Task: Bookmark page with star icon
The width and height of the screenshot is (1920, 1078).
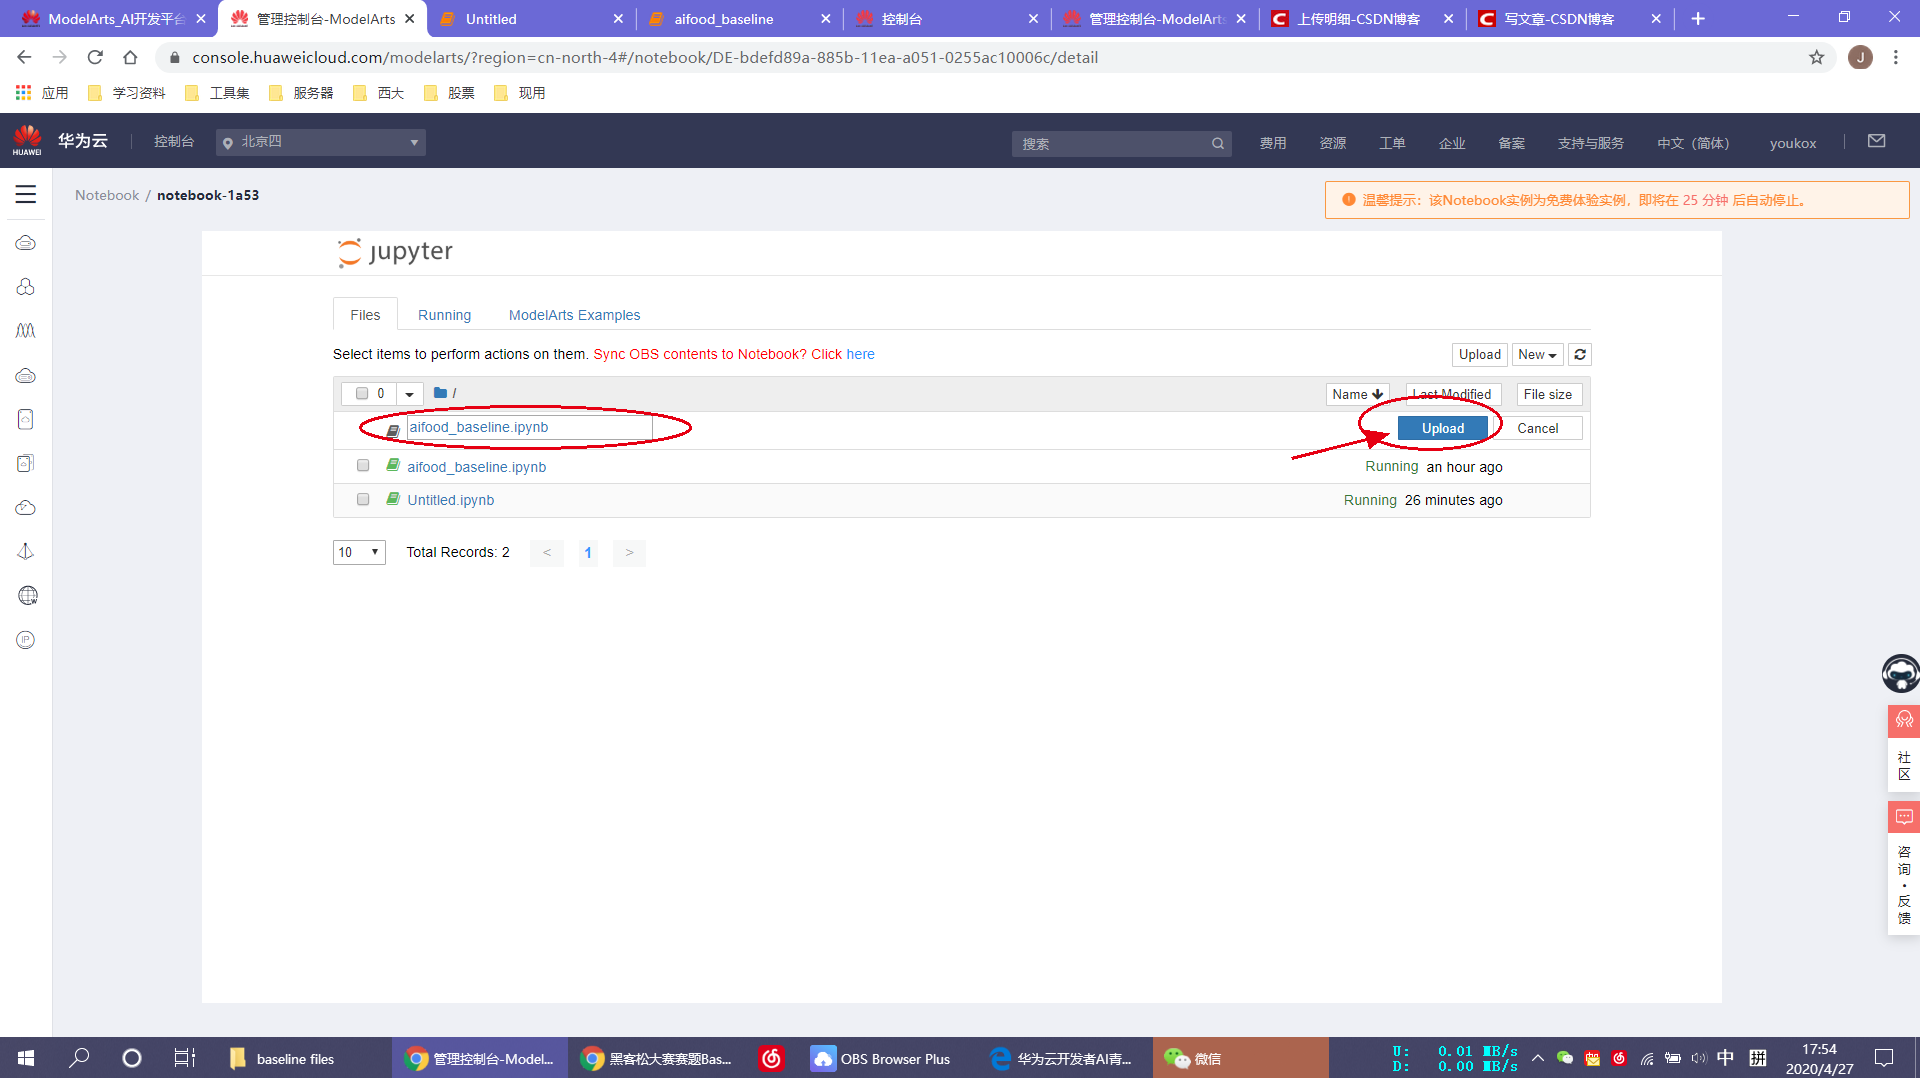Action: click(1816, 58)
